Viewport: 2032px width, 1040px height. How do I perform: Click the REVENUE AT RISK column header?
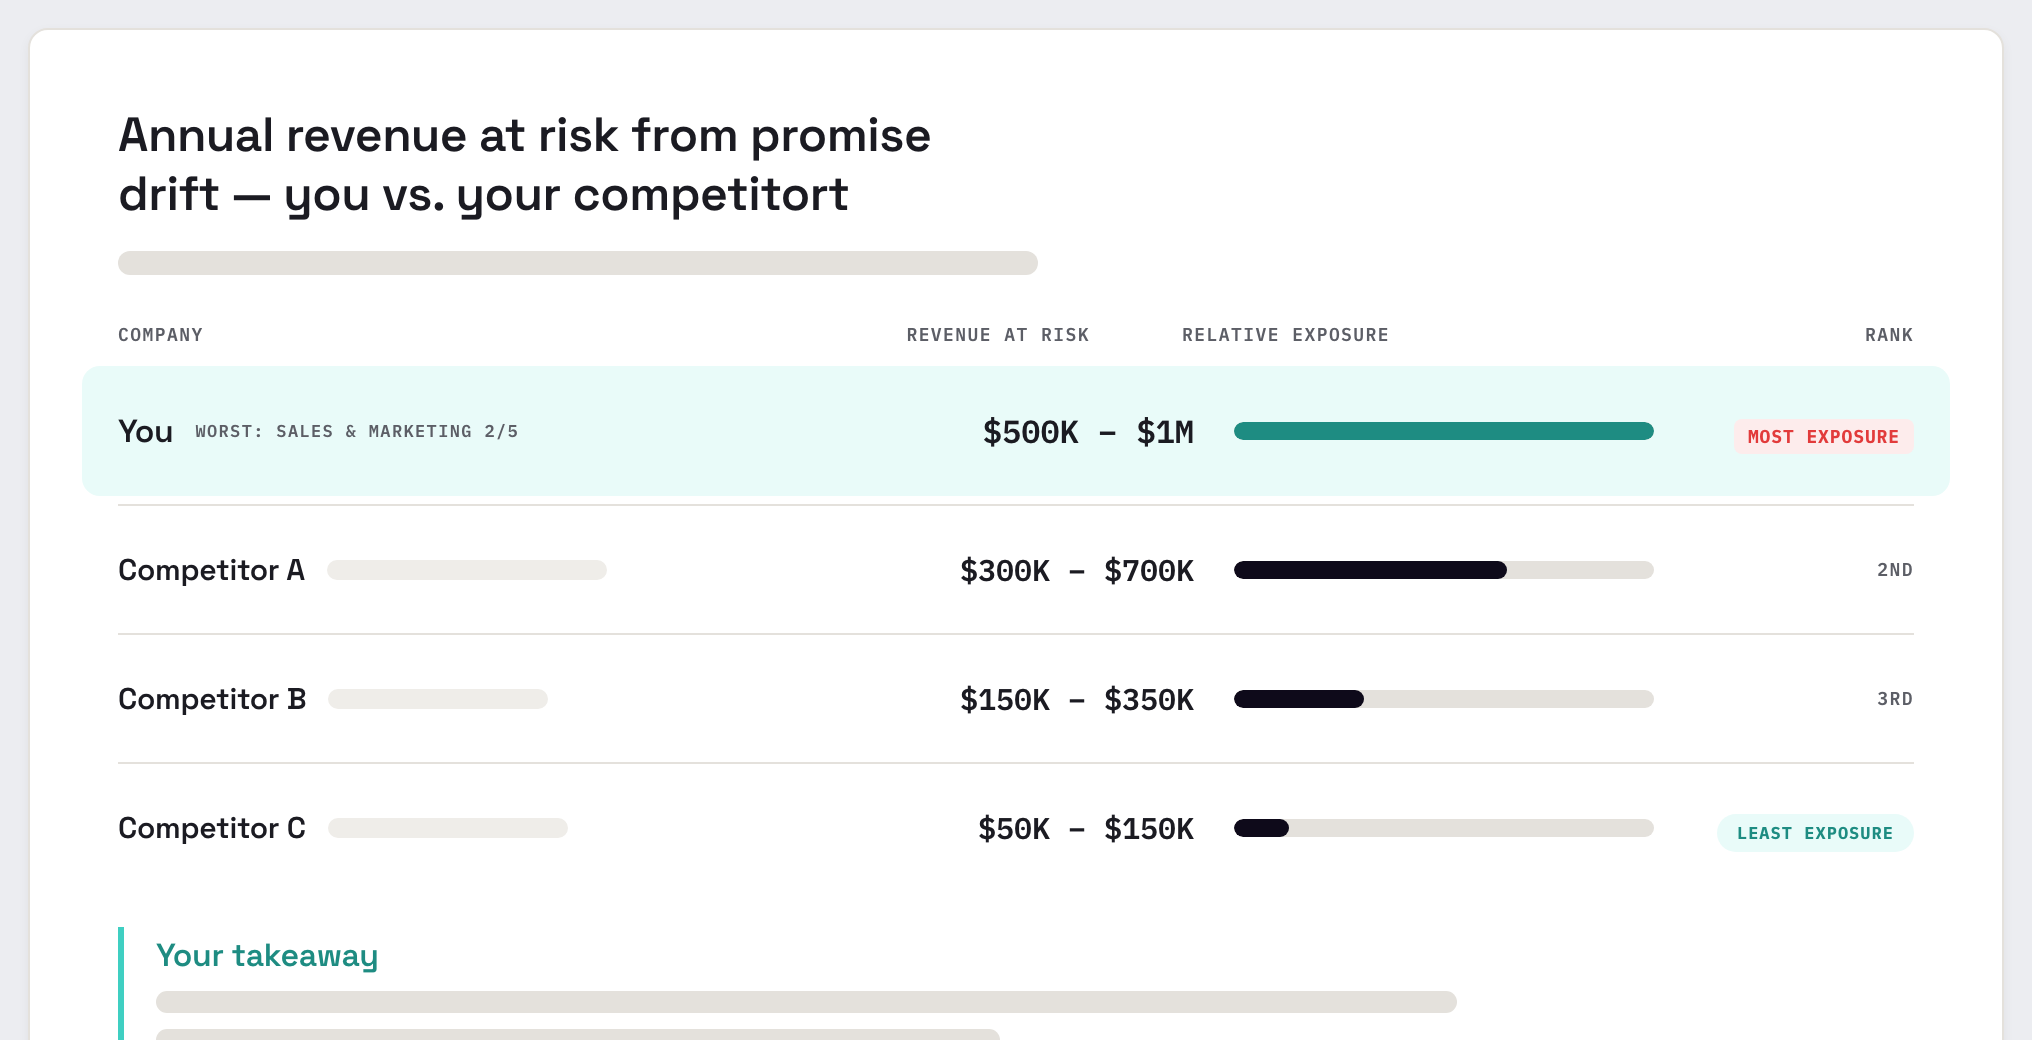(998, 335)
